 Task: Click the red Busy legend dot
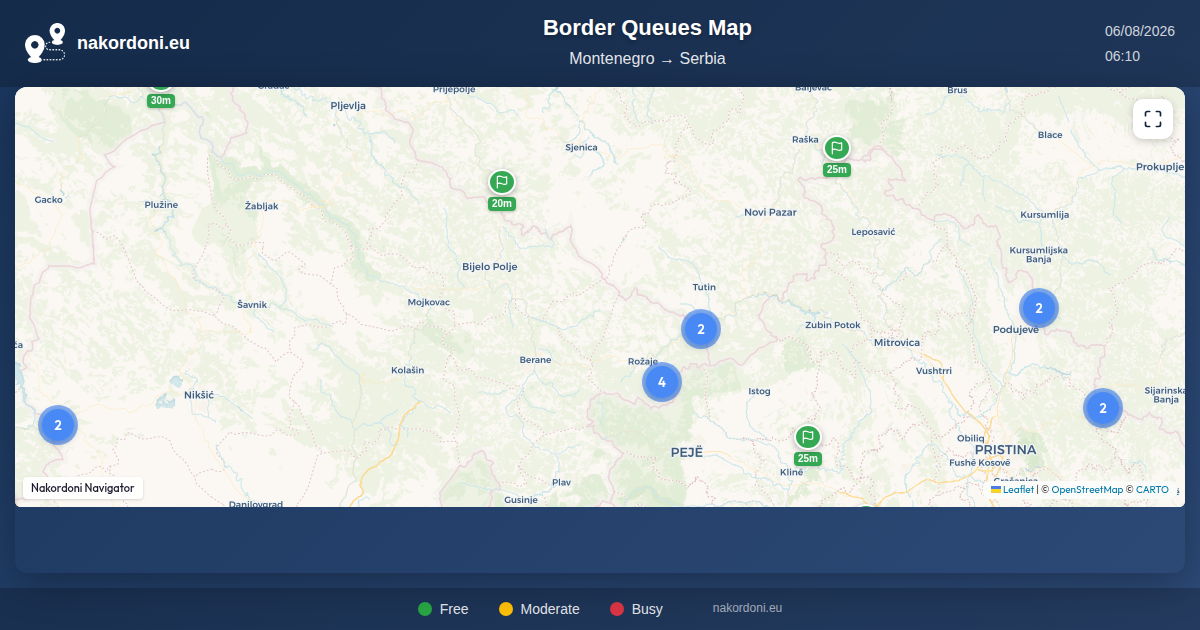617,609
